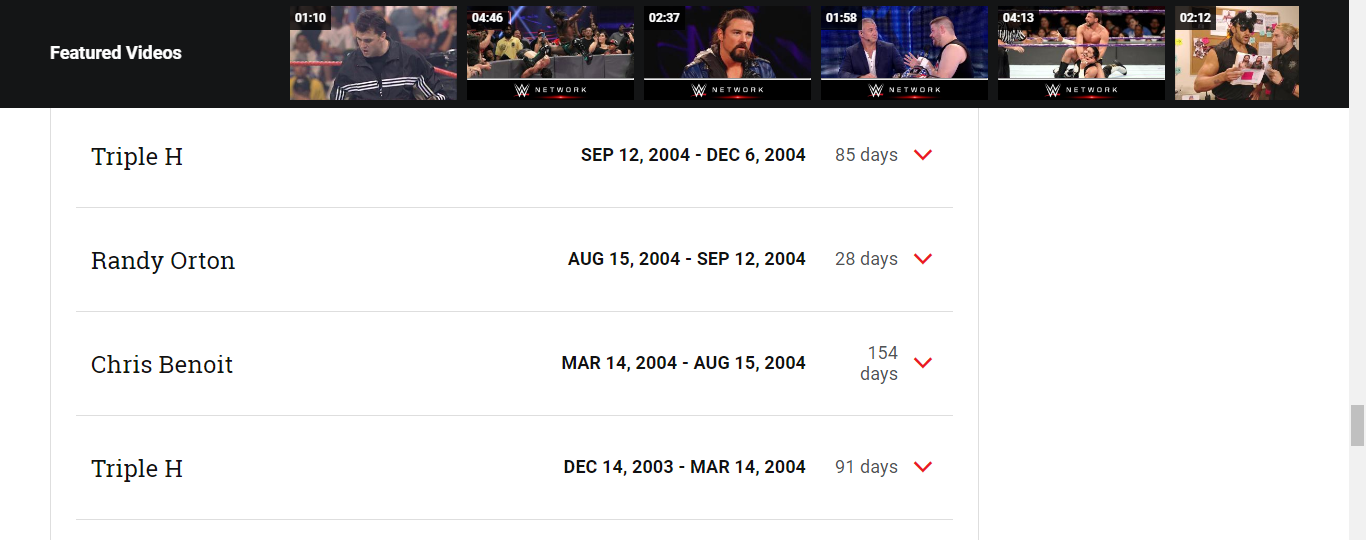Expand Triple H's 91 days reign chevron
The image size is (1366, 540).
click(x=923, y=467)
